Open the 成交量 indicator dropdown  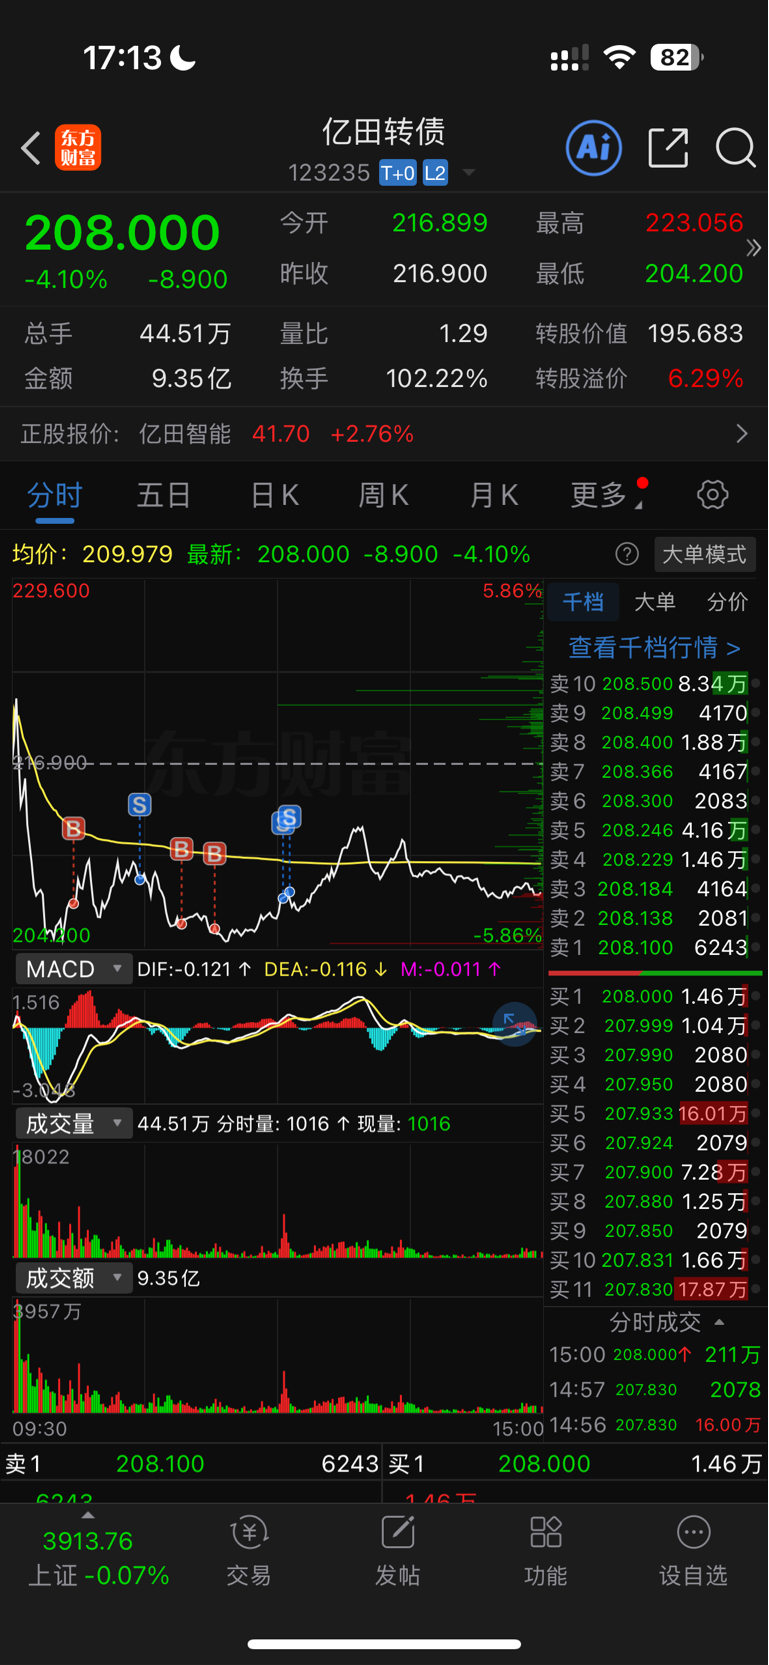point(73,1123)
